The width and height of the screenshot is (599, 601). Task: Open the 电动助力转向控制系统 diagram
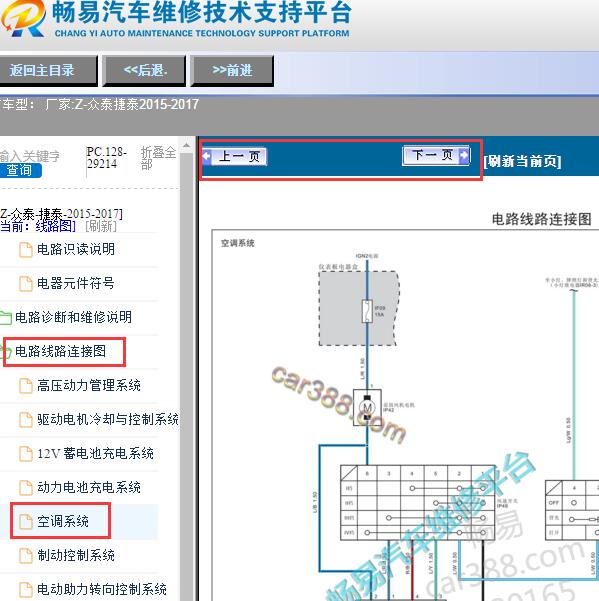[x=102, y=589]
